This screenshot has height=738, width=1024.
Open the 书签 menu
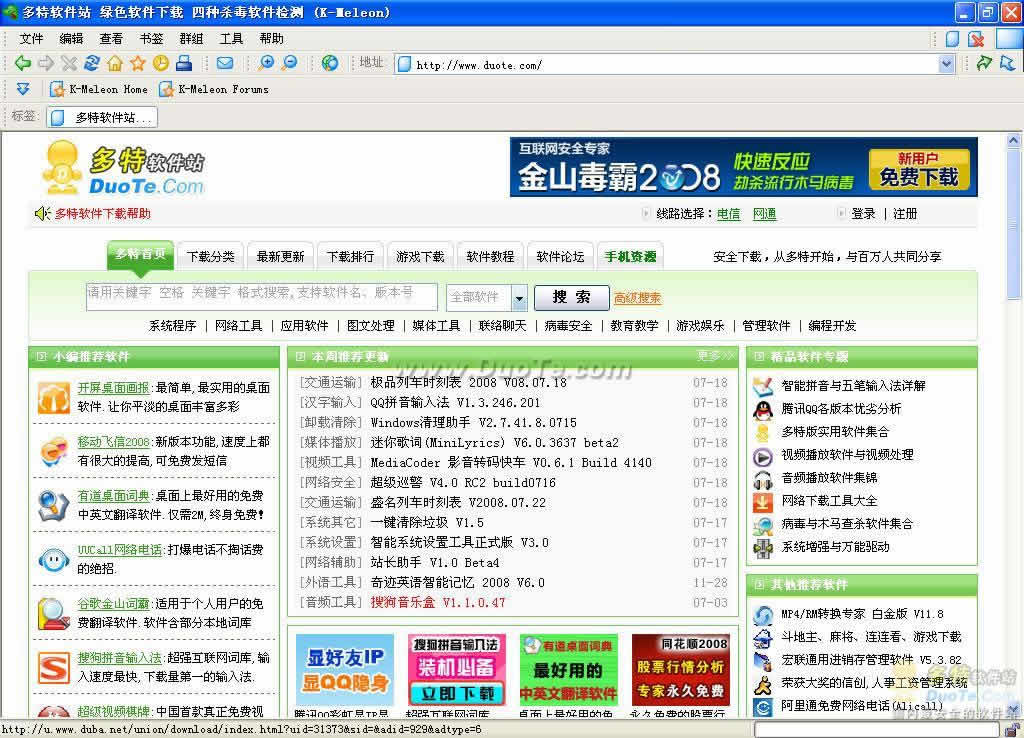(x=151, y=39)
